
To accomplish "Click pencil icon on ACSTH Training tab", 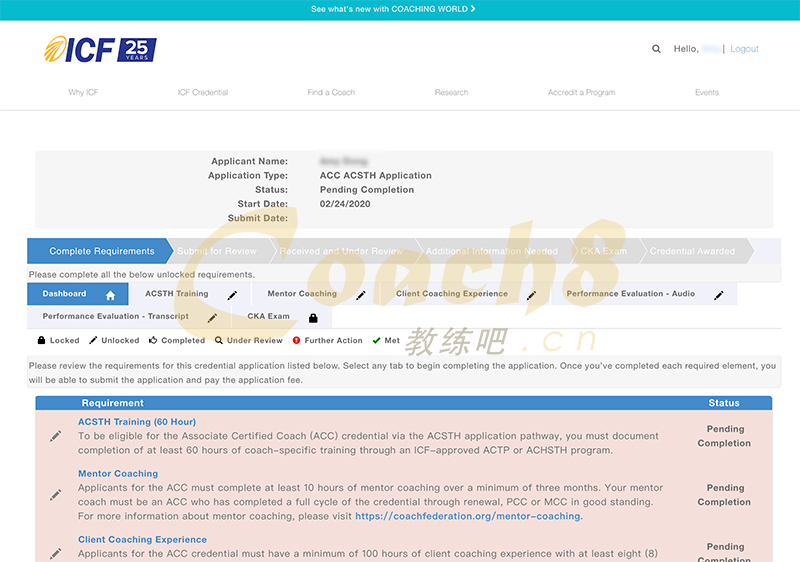I will point(232,295).
